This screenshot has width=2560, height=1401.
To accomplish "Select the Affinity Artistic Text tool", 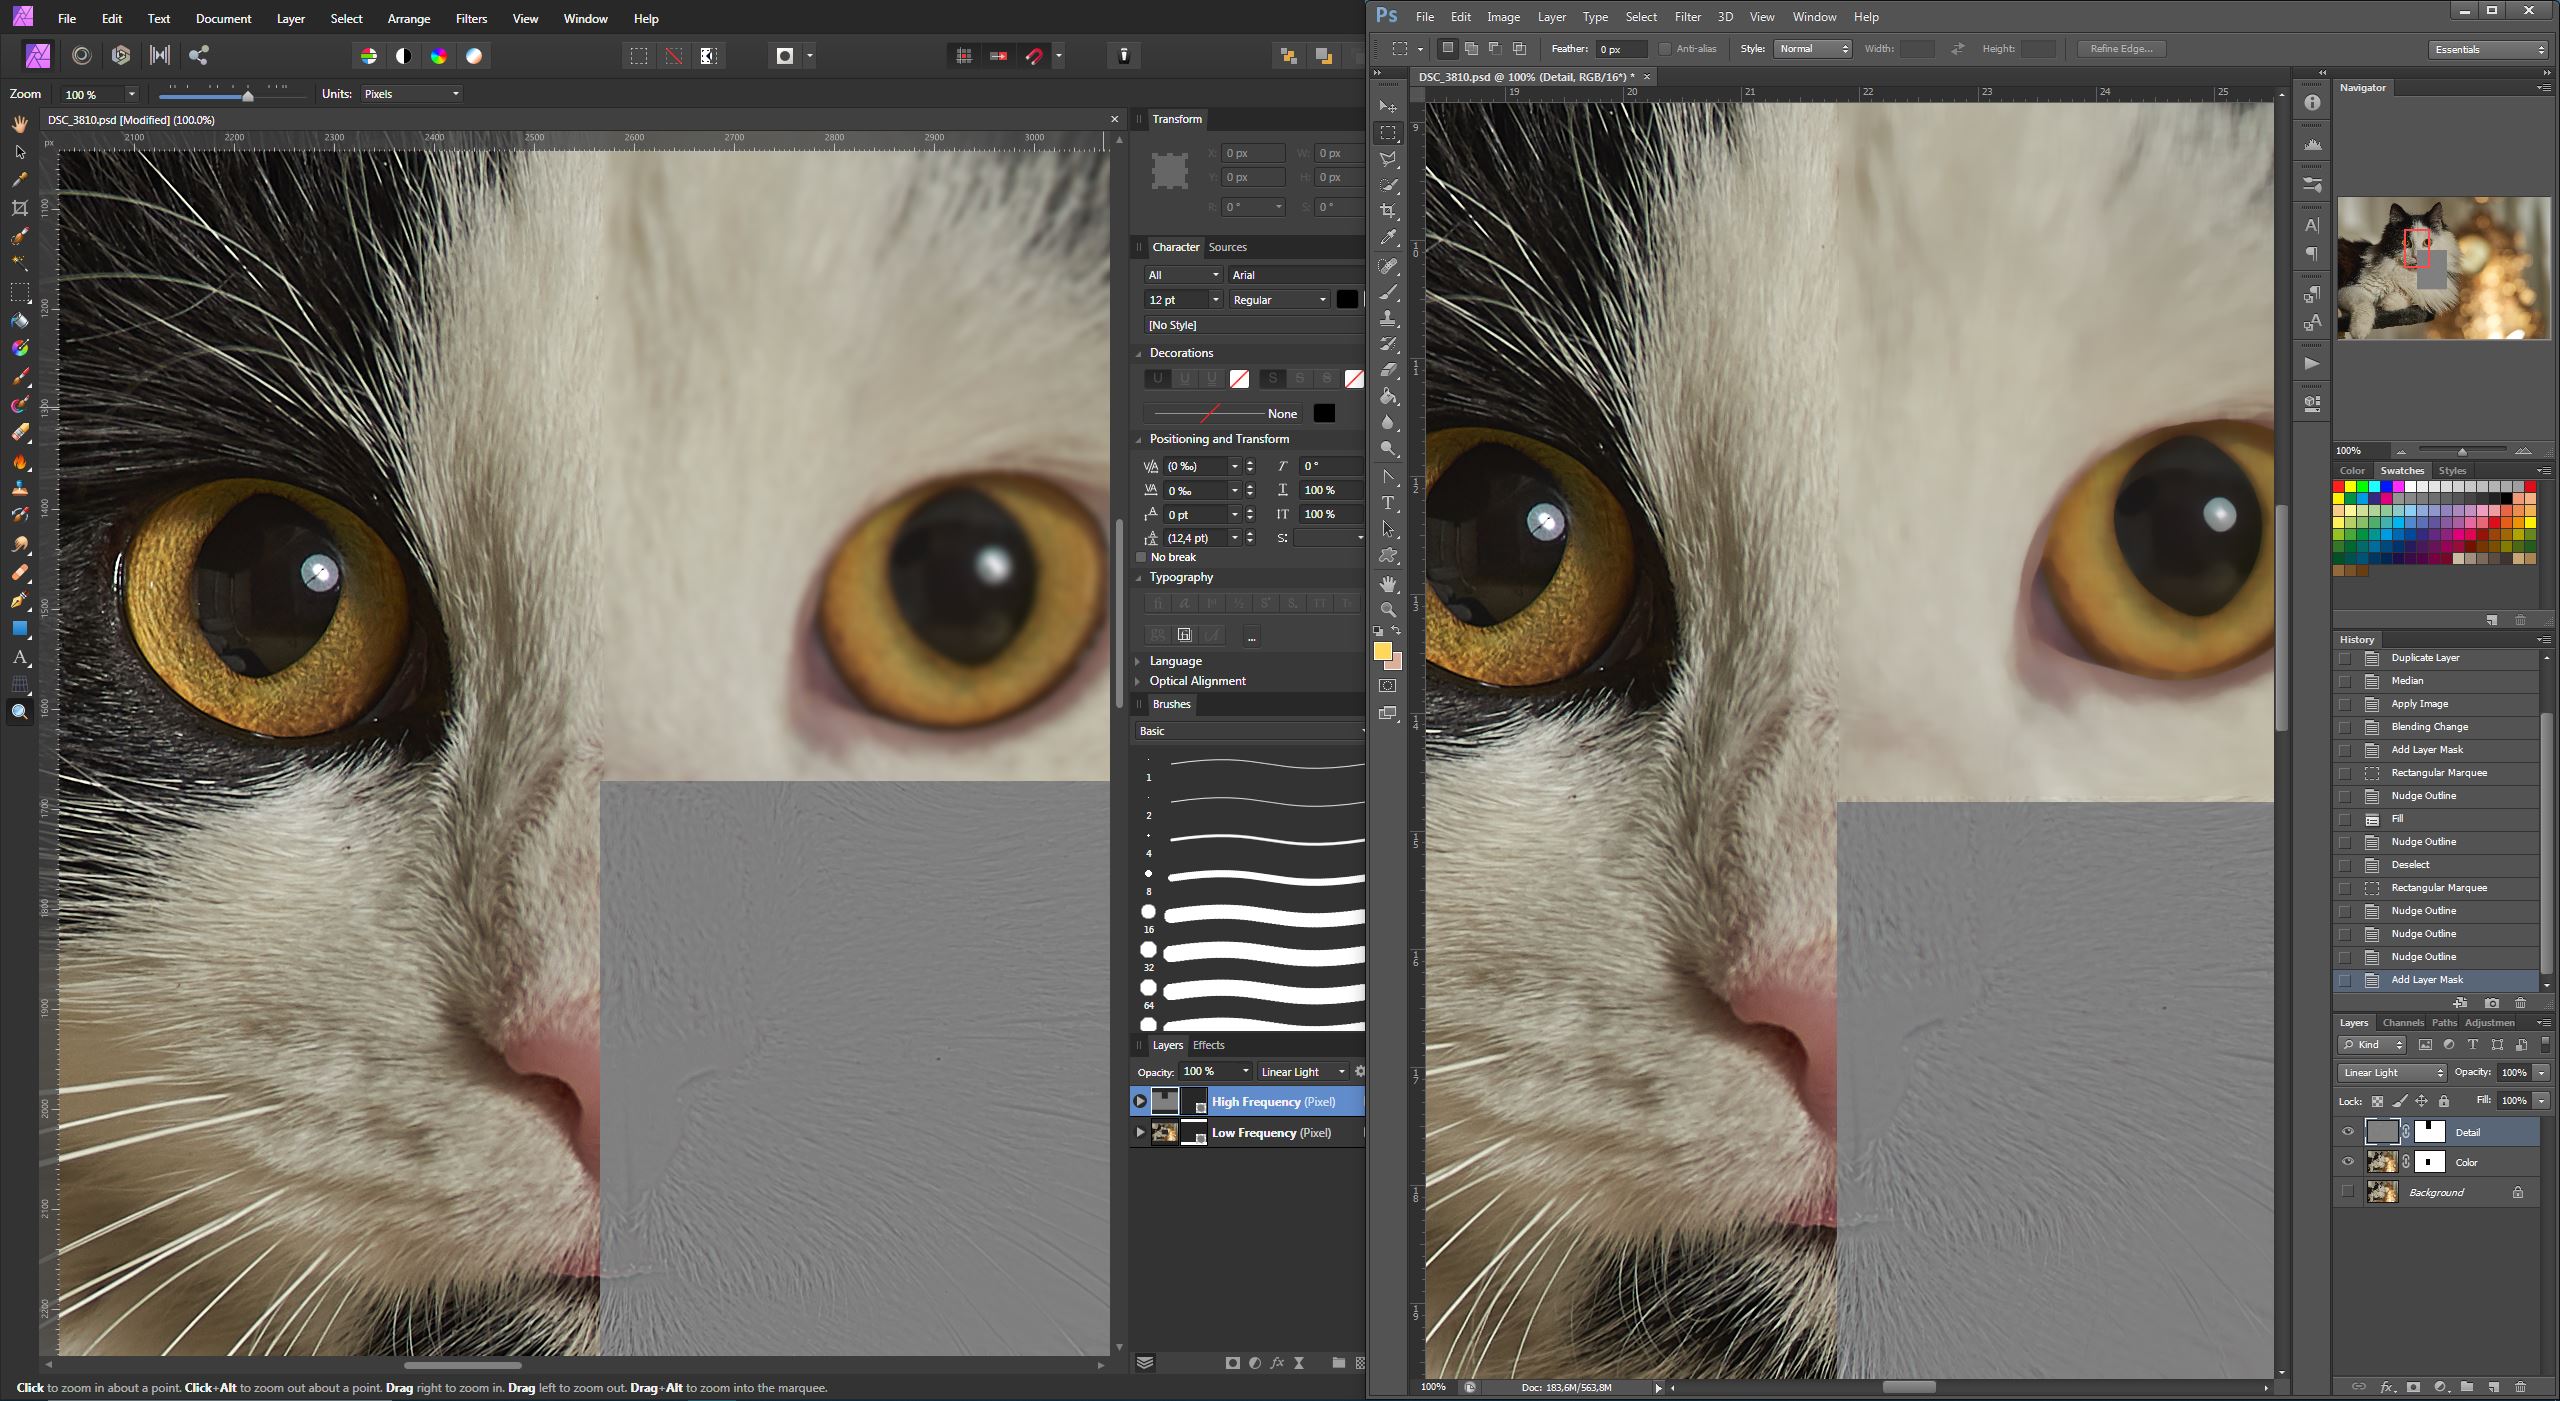I will 19,657.
